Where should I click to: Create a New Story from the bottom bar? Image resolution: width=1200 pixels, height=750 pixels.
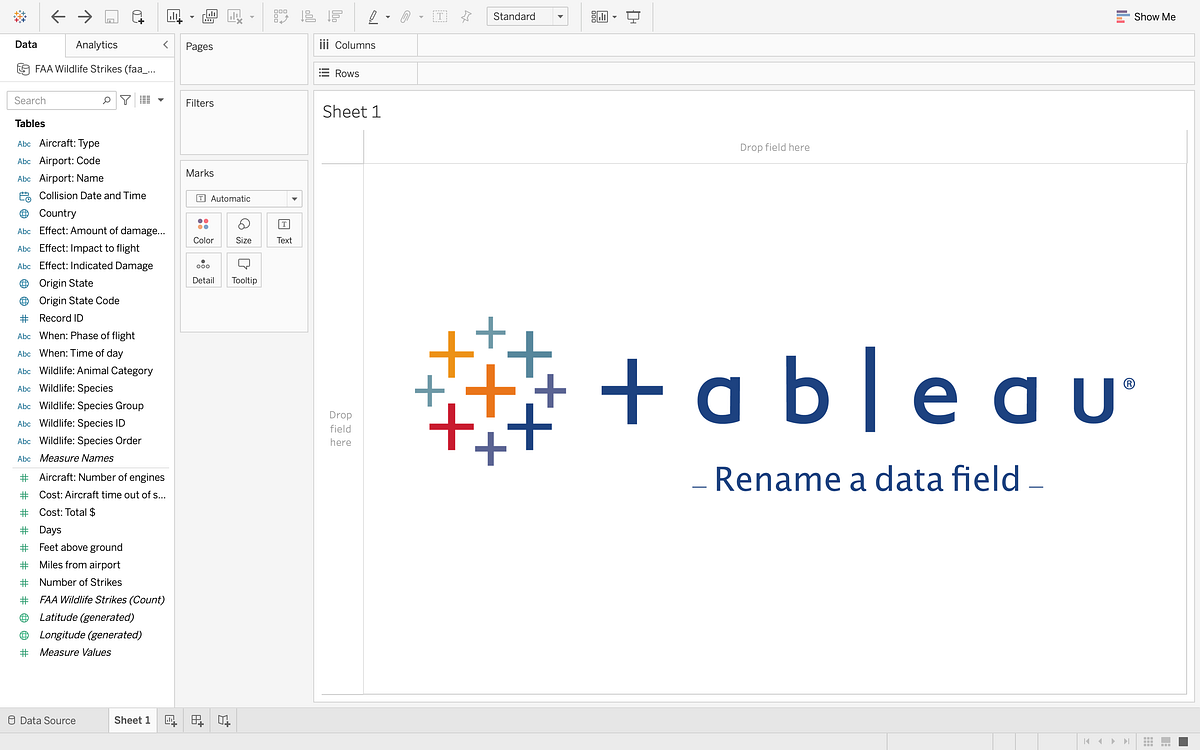point(223,720)
